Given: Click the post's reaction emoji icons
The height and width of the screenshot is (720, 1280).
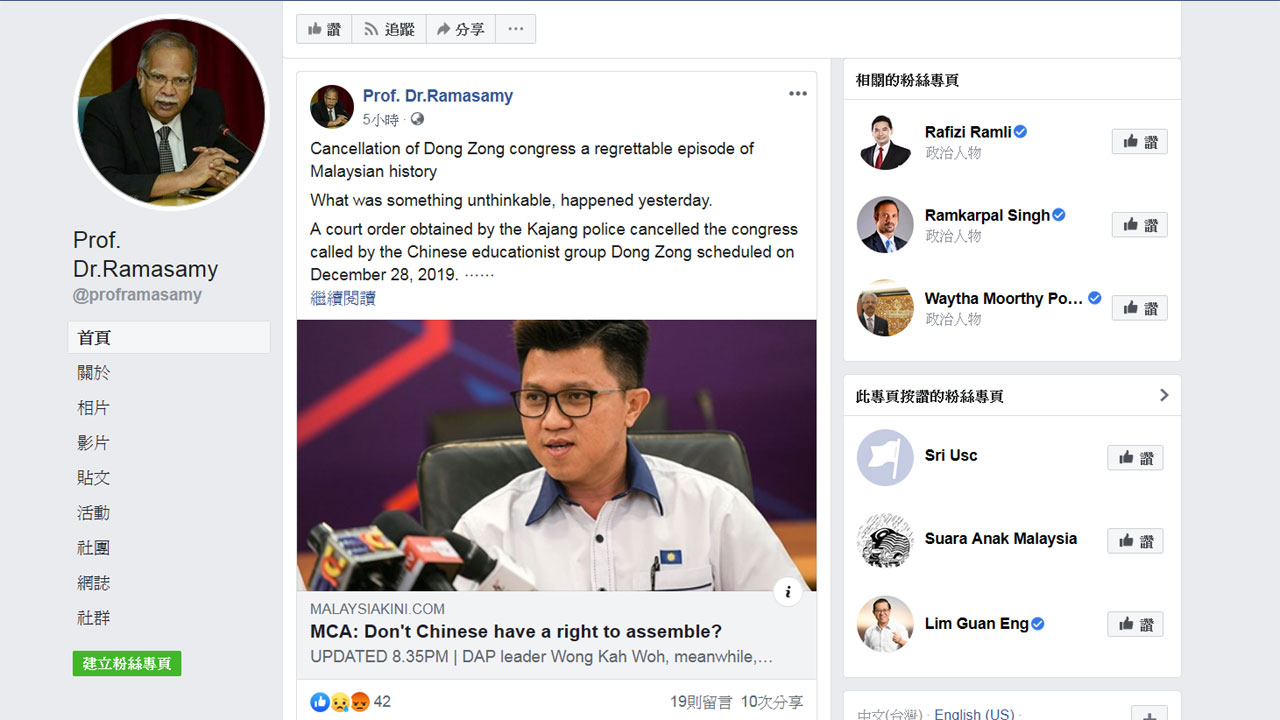Looking at the screenshot, I should point(340,702).
